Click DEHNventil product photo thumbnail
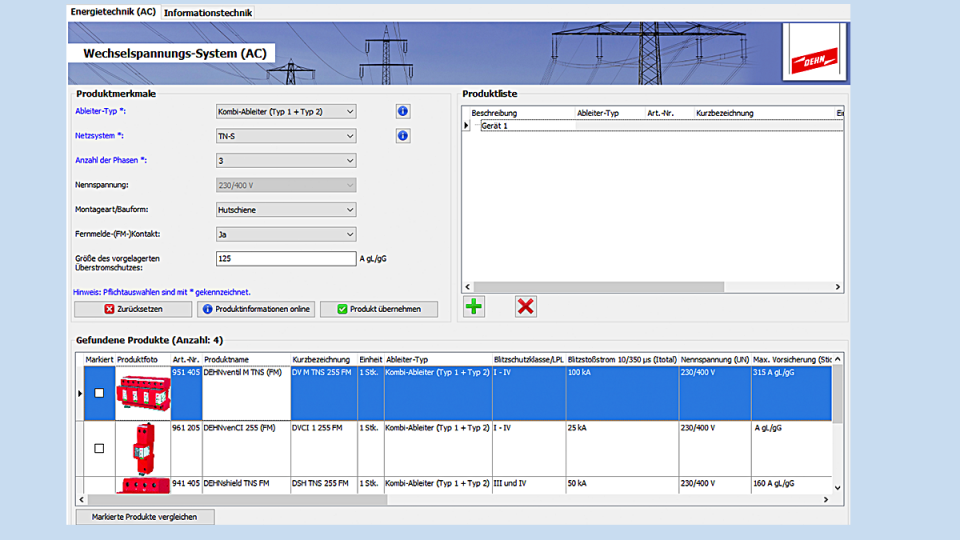The width and height of the screenshot is (960, 540). [143, 393]
